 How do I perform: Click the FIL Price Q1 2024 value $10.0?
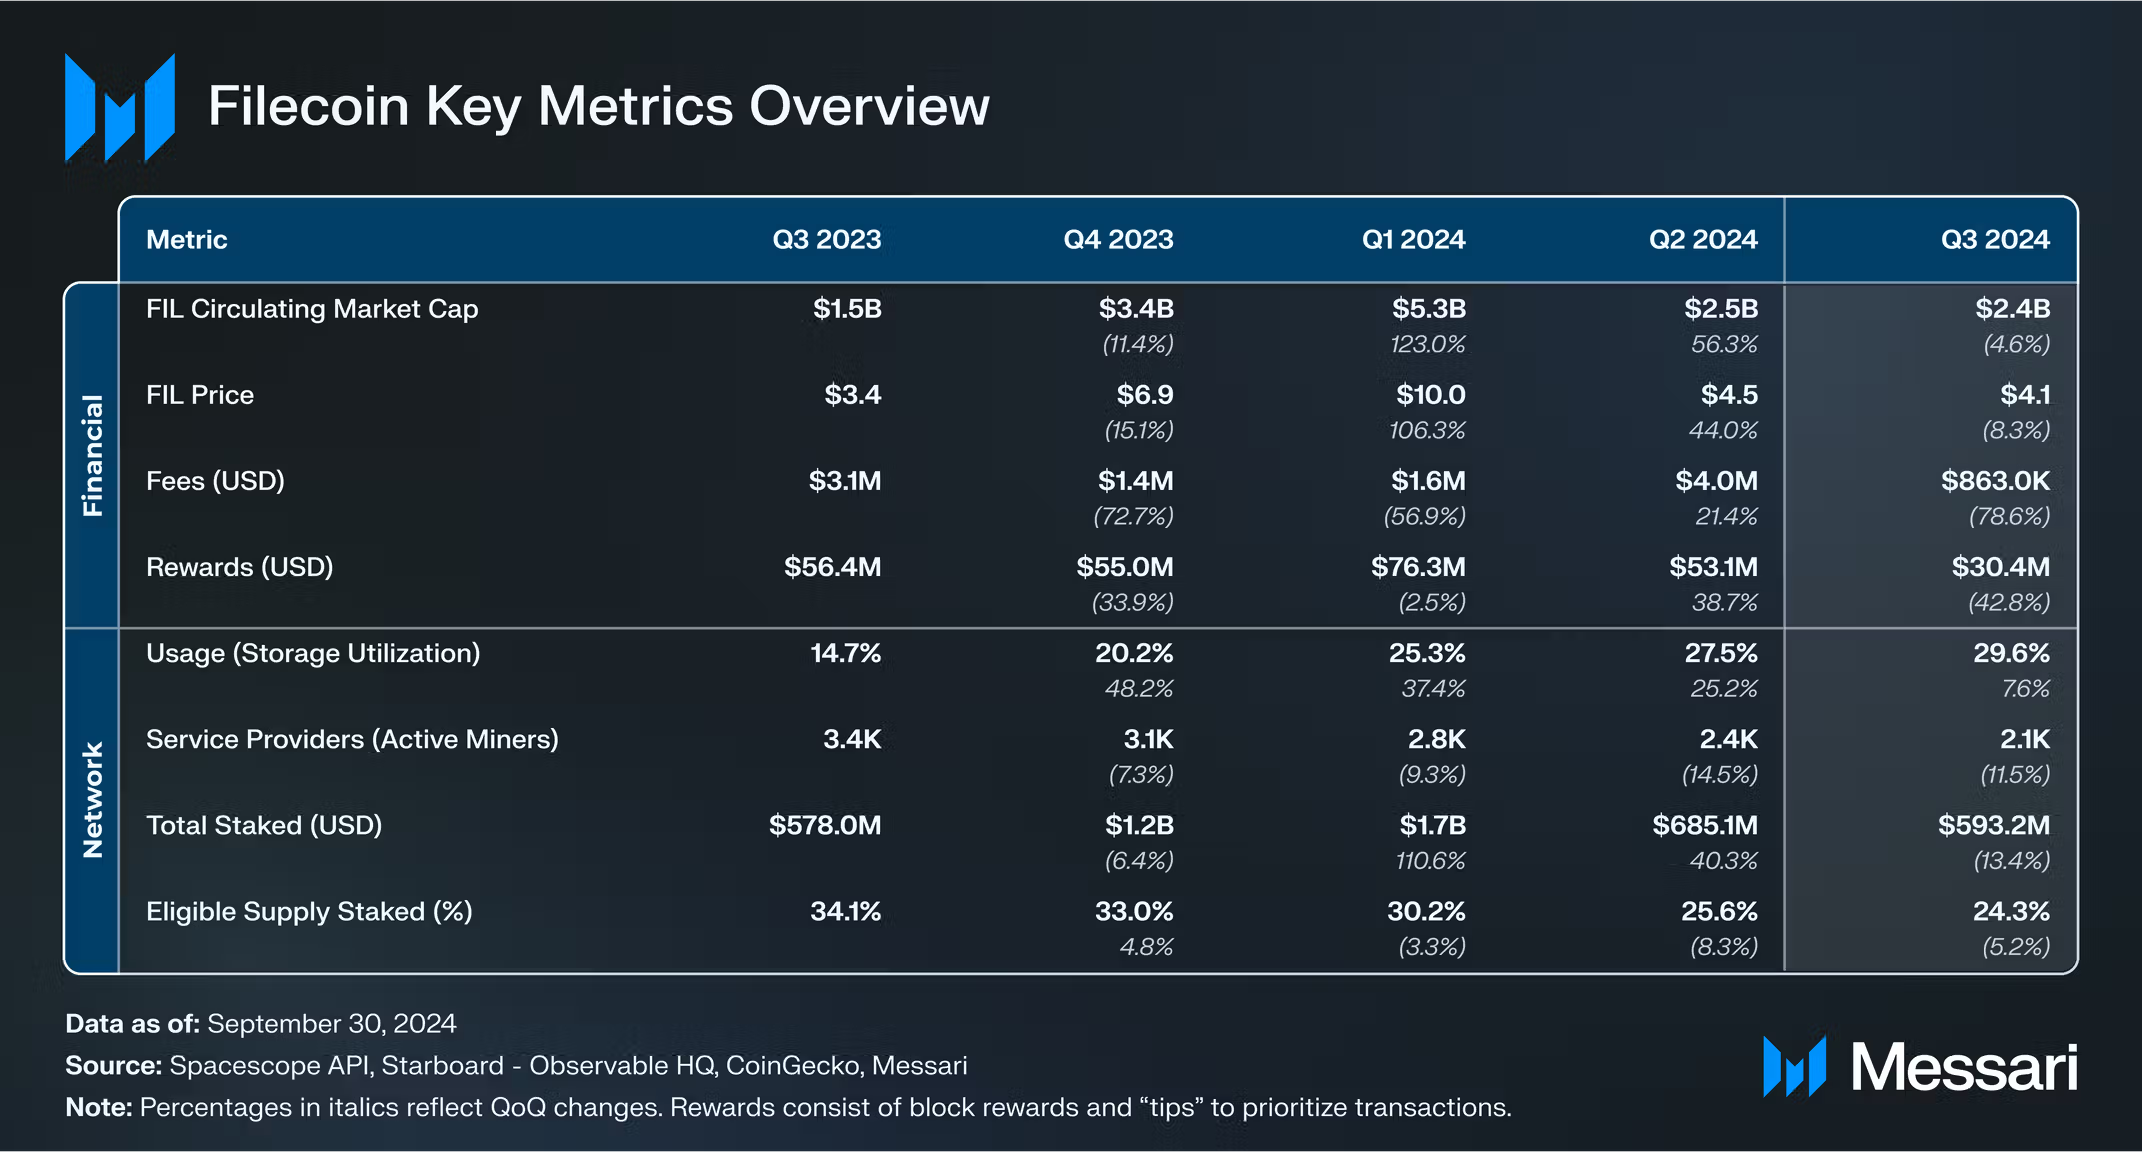(x=1430, y=395)
